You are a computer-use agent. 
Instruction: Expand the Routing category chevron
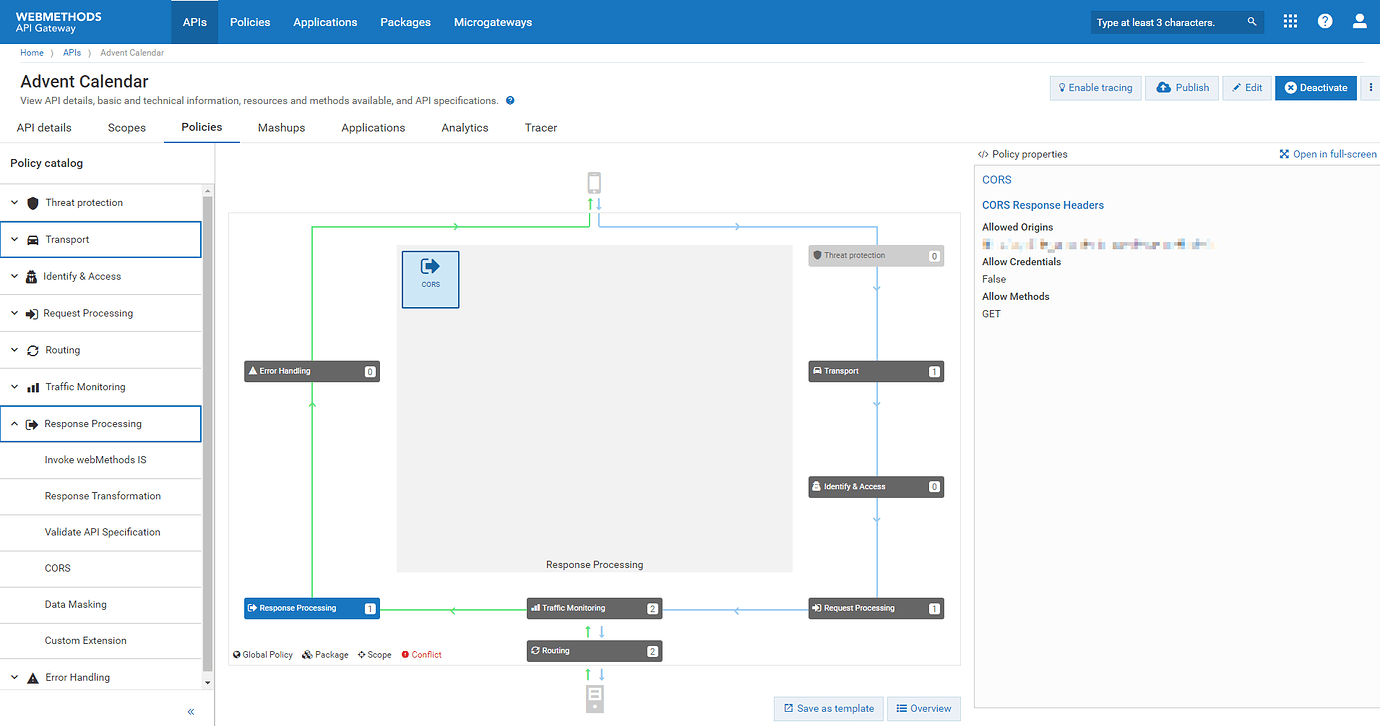coord(14,351)
